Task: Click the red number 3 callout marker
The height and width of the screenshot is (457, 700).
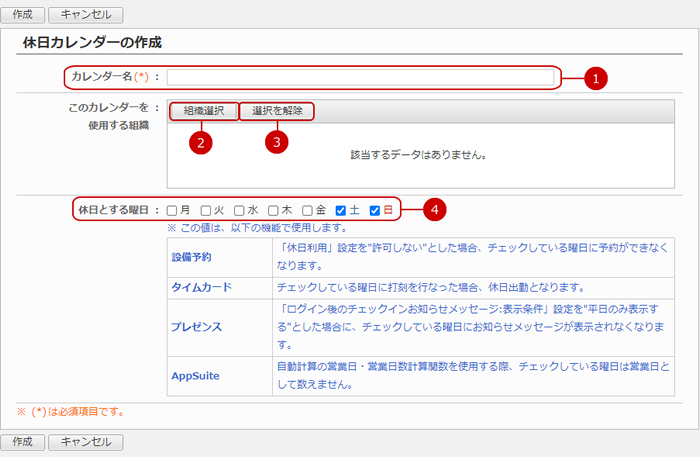Action: [x=277, y=142]
